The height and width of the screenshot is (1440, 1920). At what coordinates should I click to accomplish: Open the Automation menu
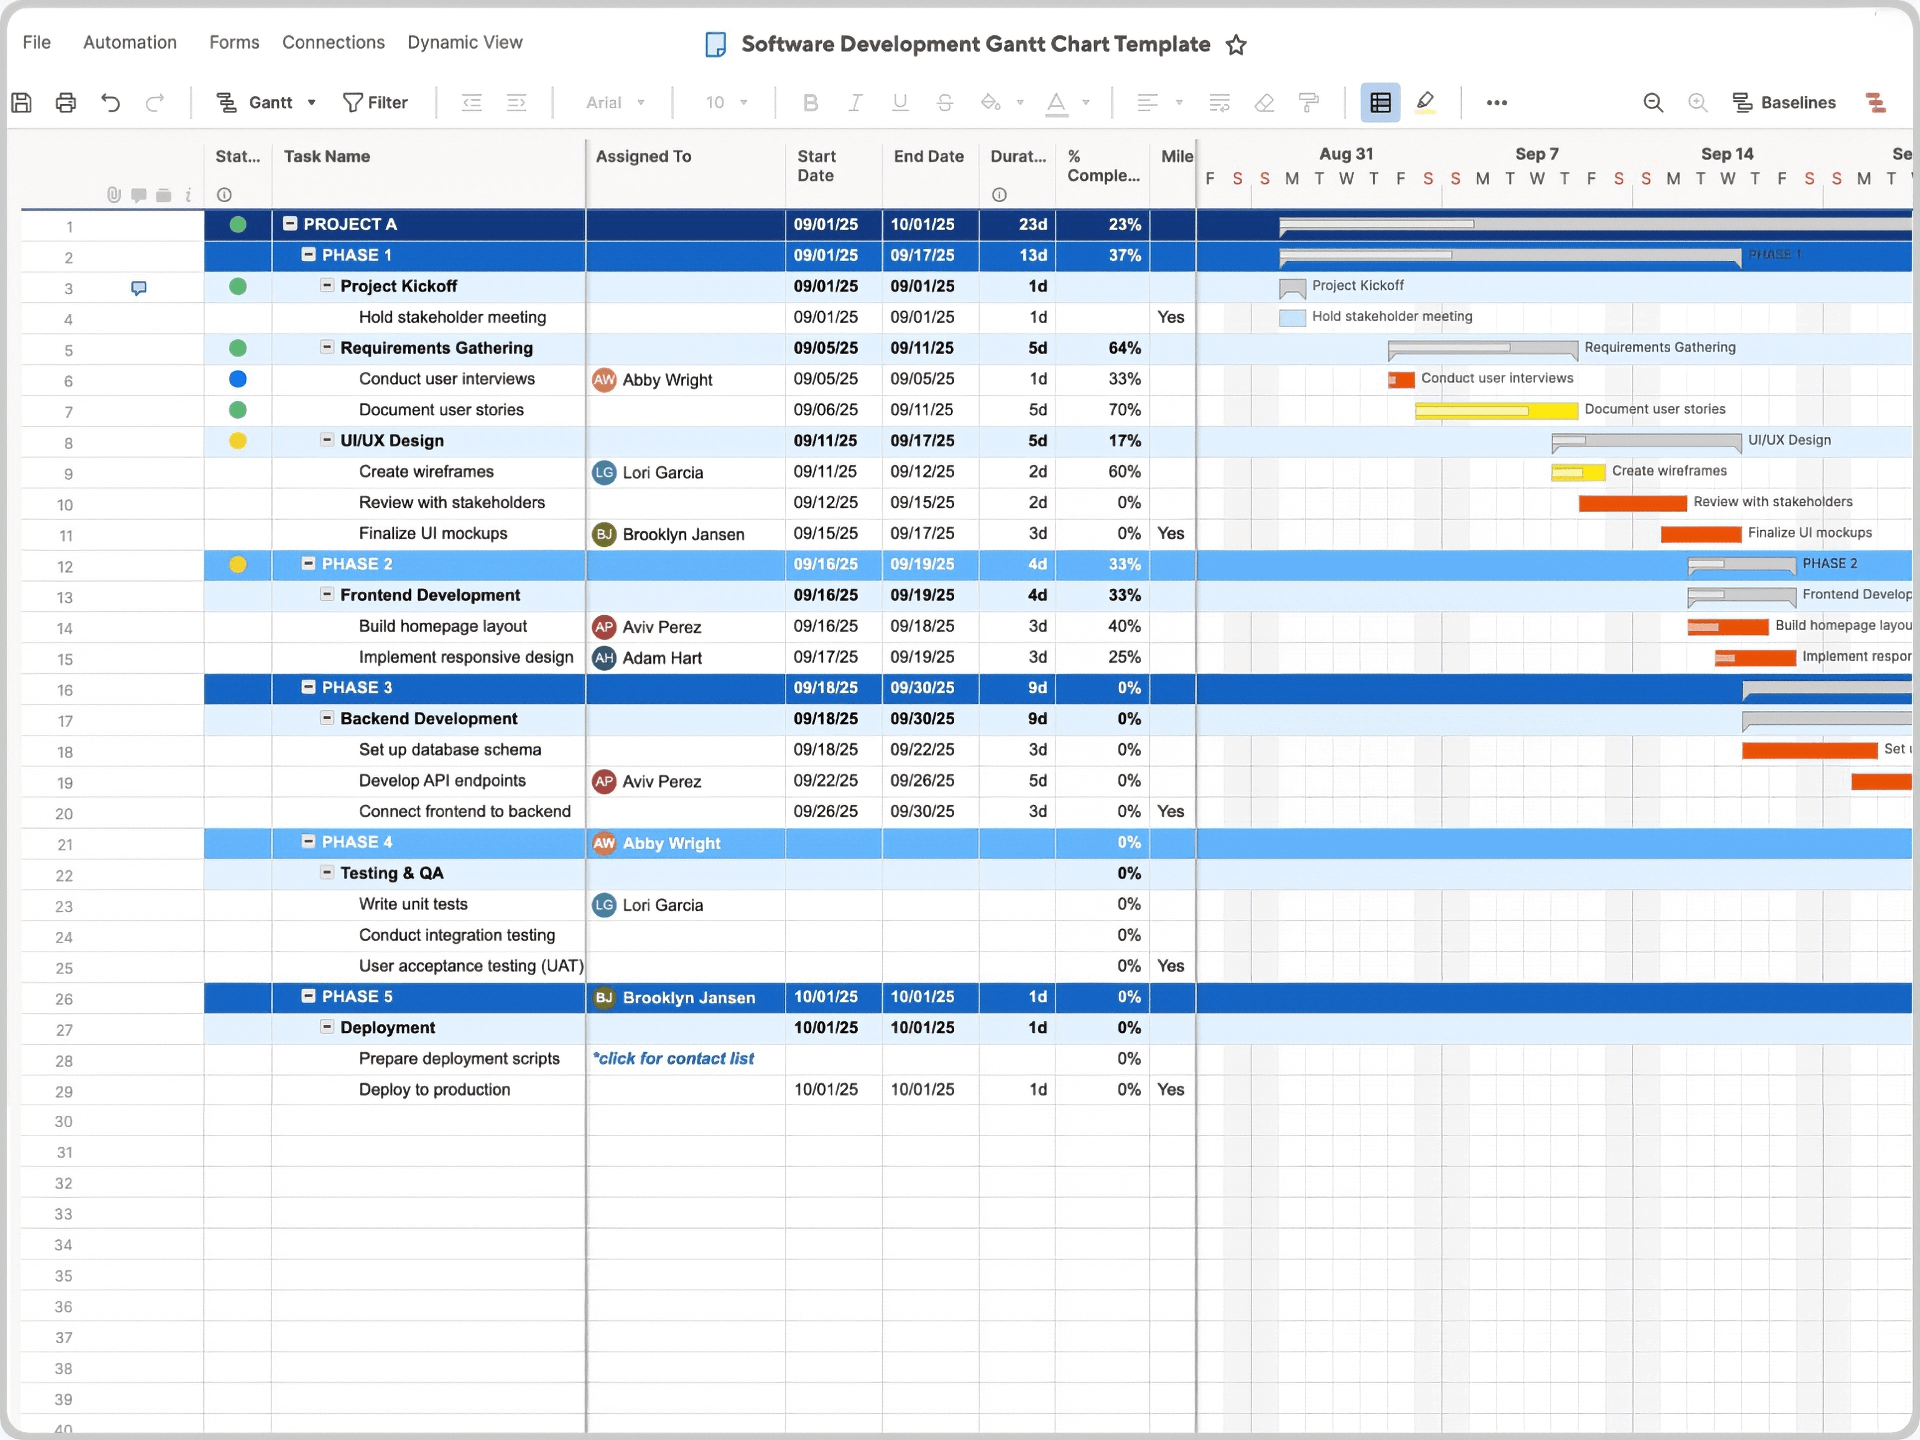point(129,42)
